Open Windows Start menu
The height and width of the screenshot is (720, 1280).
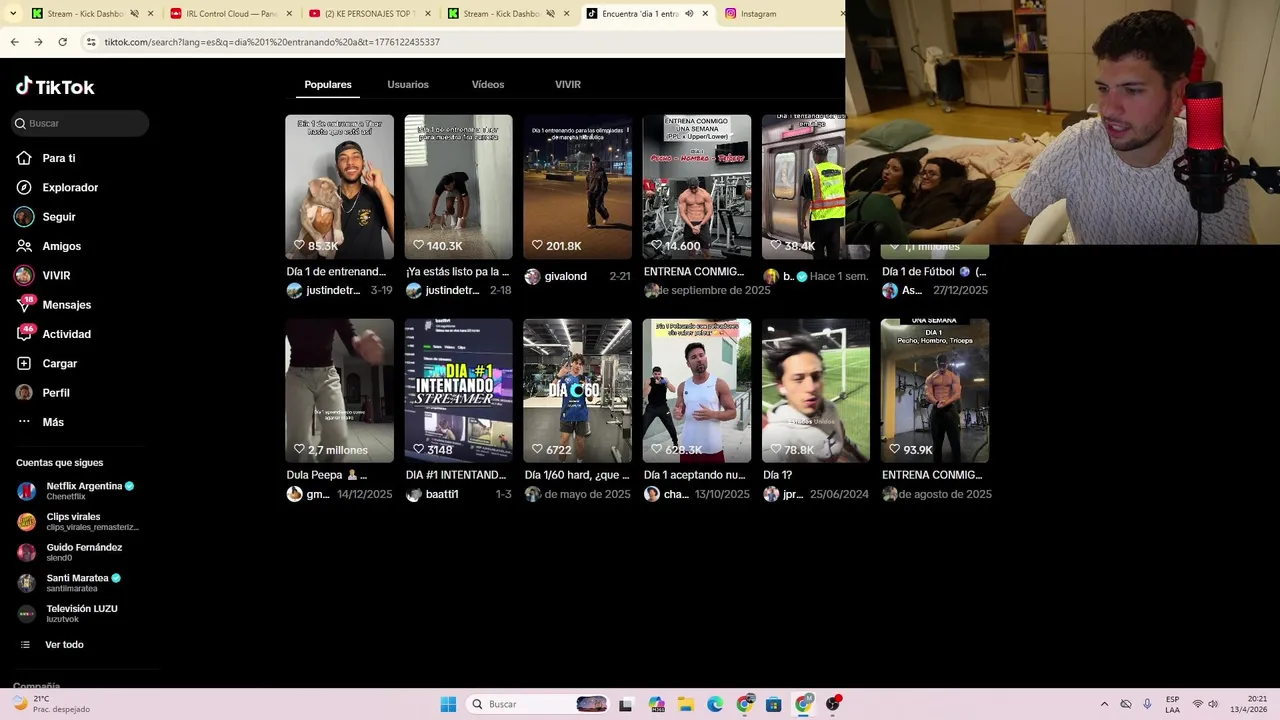point(448,704)
